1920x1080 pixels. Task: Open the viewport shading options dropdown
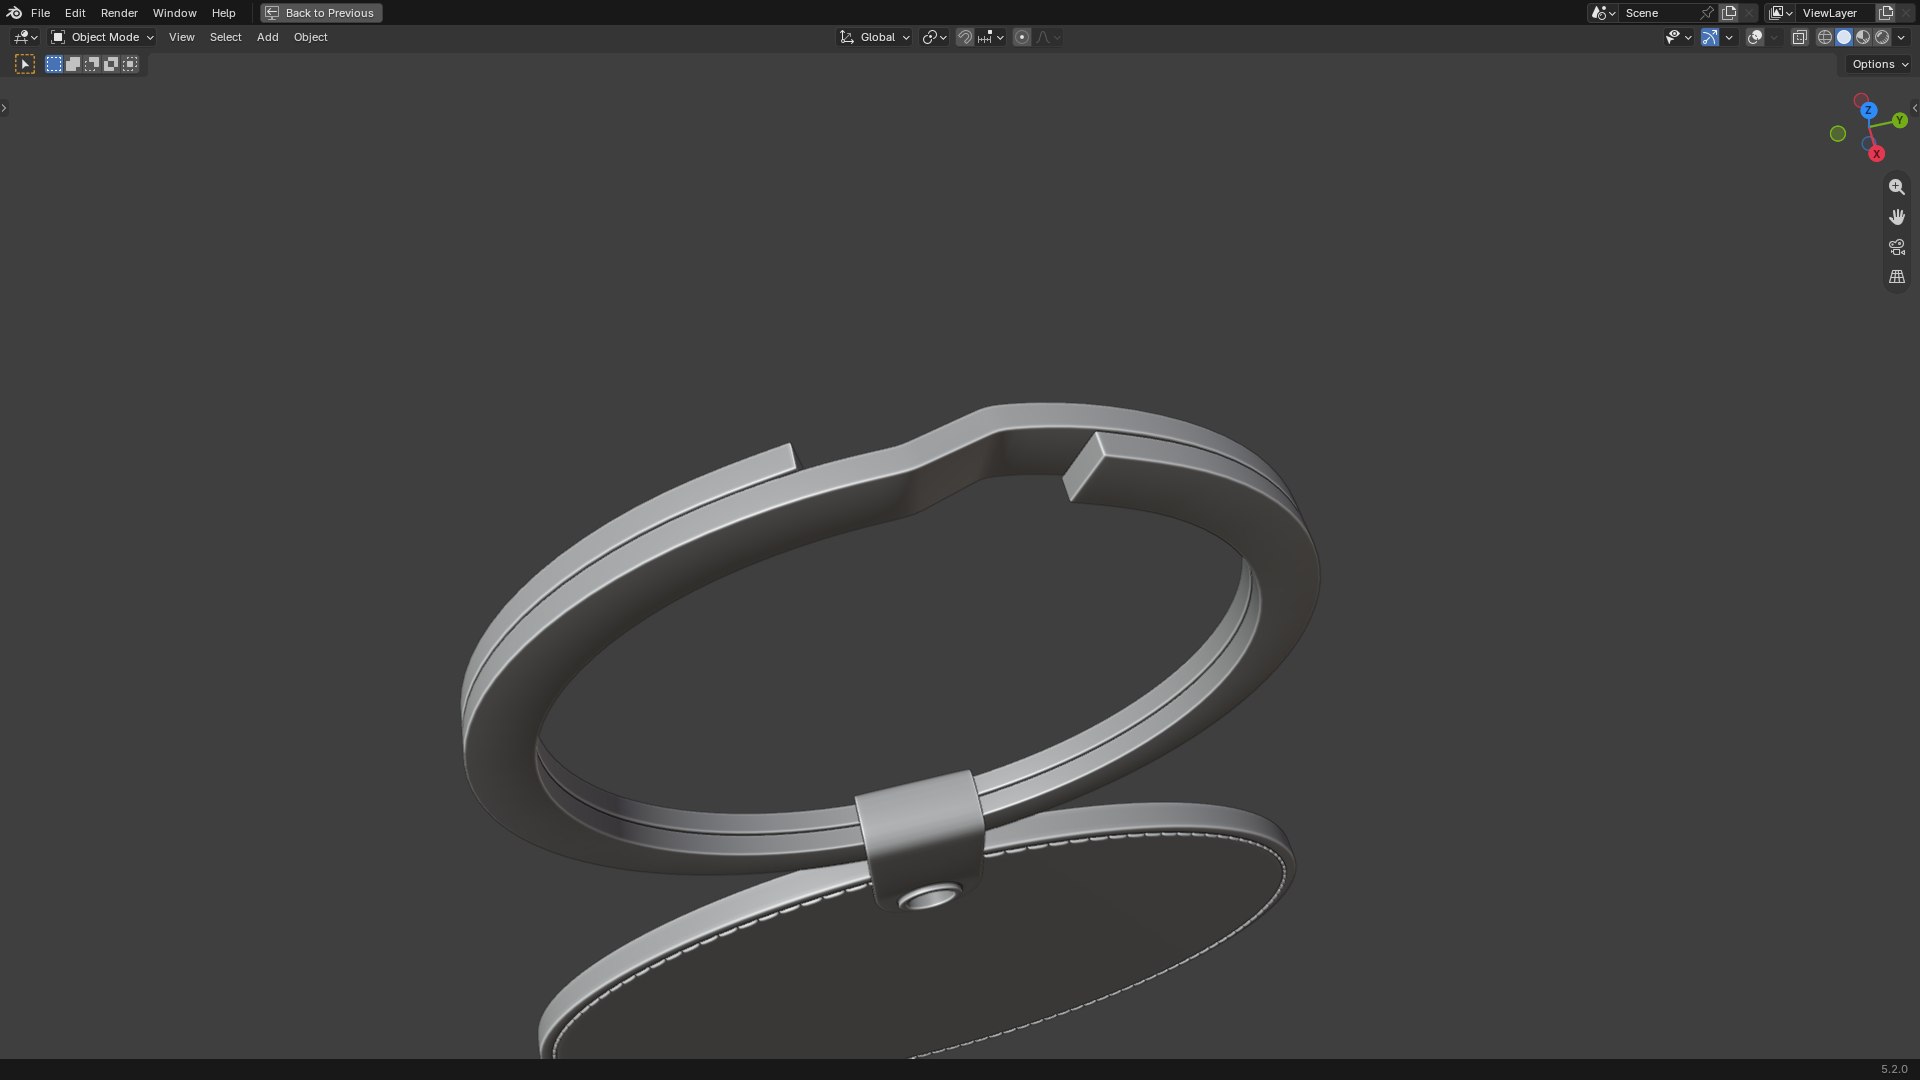click(1901, 37)
